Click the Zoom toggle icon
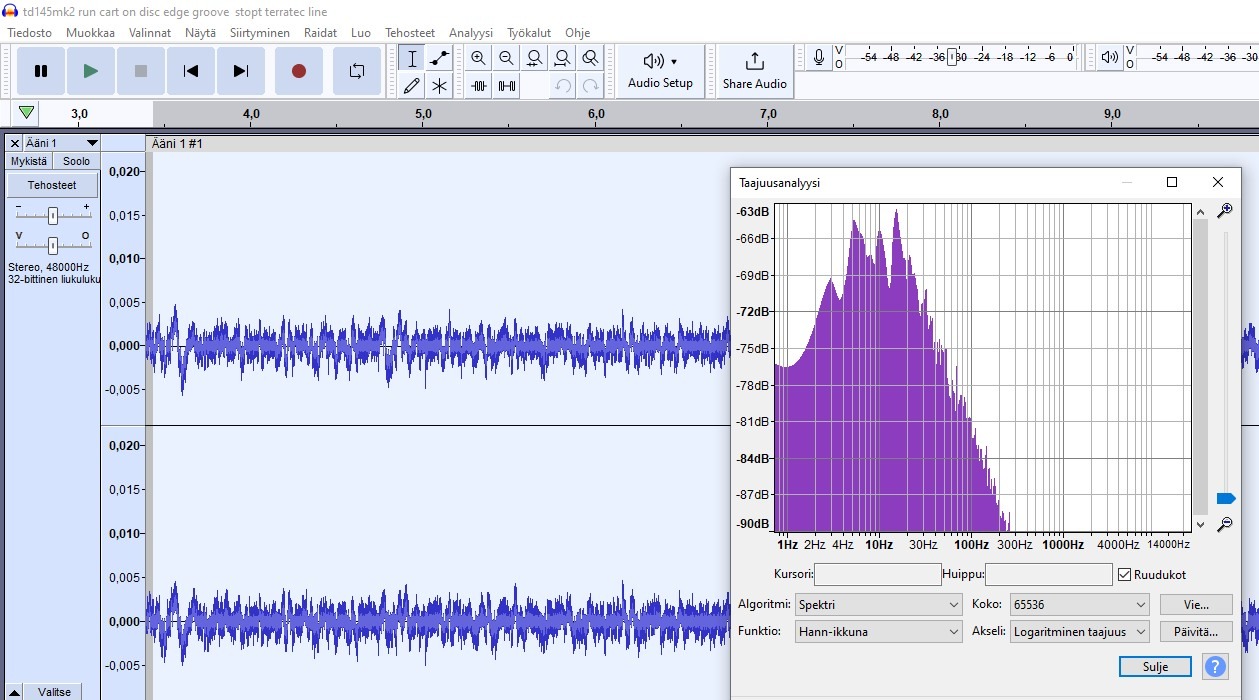Image resolution: width=1259 pixels, height=700 pixels. [x=591, y=58]
